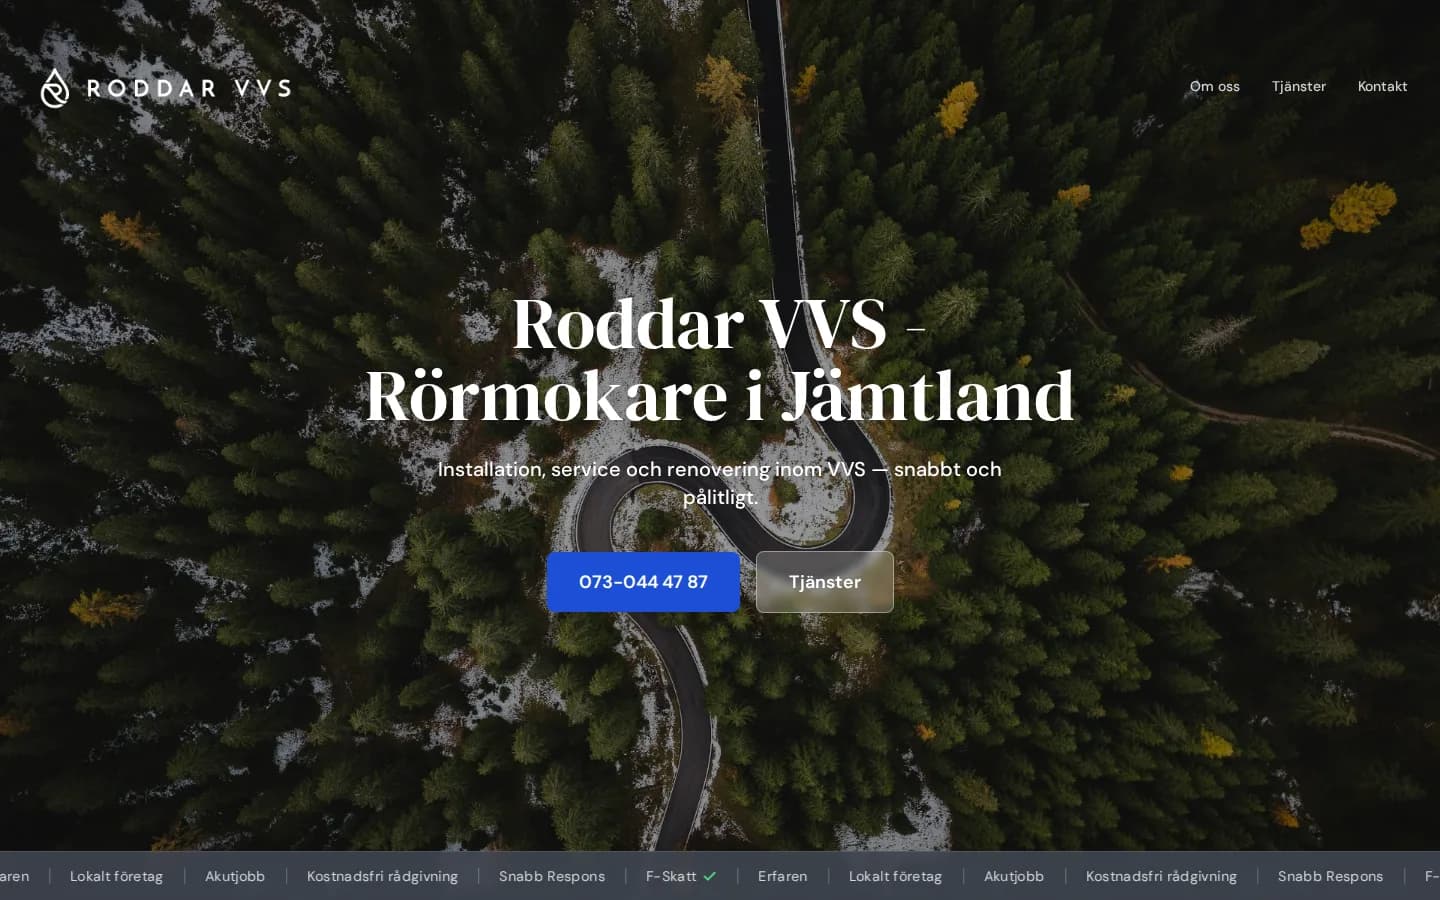Click the second Akutjobb marquee entry
The width and height of the screenshot is (1440, 900).
1013,876
